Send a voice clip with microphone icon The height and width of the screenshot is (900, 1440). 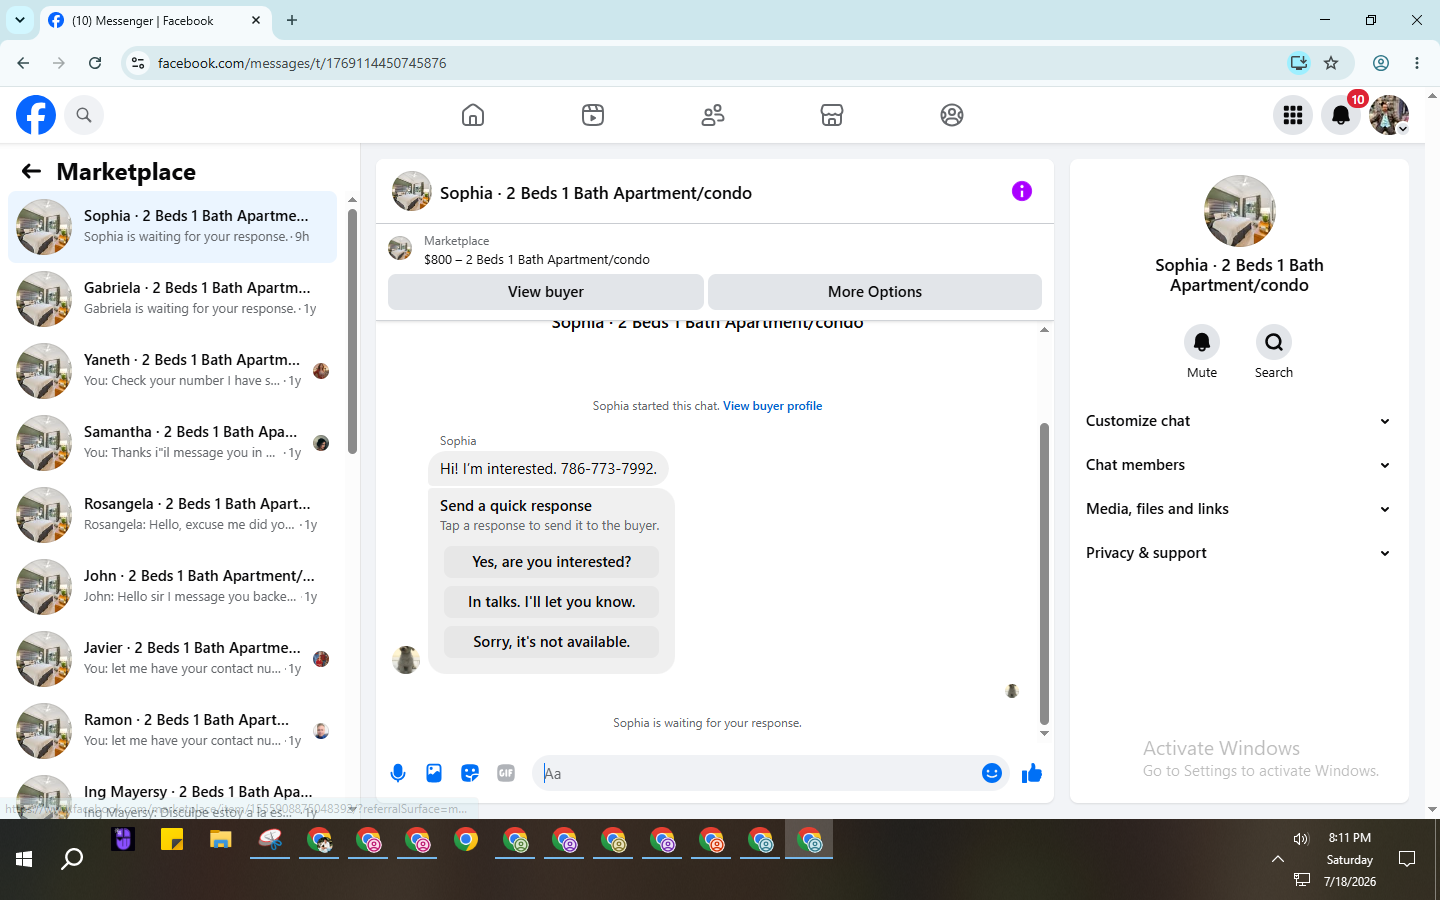point(398,773)
